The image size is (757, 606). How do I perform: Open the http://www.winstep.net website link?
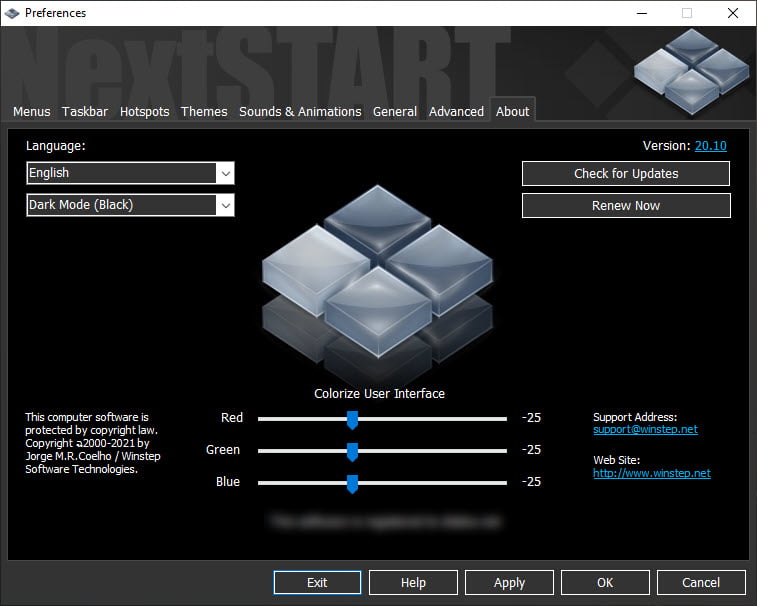pyautogui.click(x=652, y=473)
